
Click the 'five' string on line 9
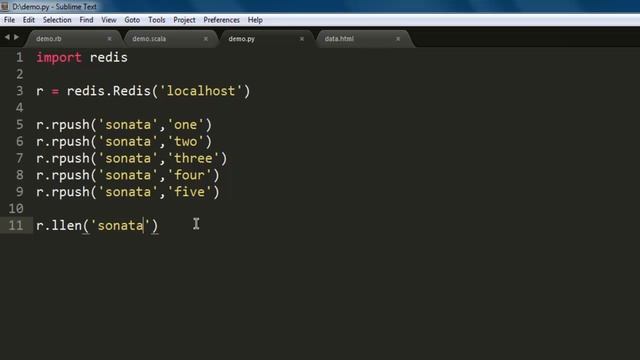coord(189,192)
